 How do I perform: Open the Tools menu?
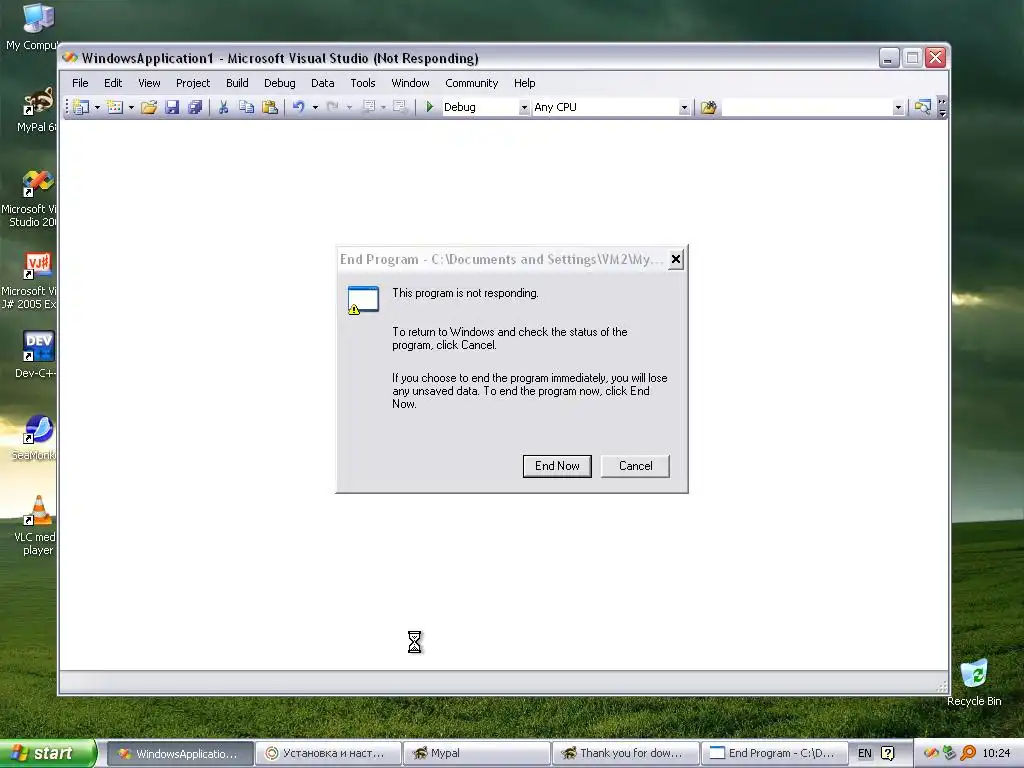(362, 83)
